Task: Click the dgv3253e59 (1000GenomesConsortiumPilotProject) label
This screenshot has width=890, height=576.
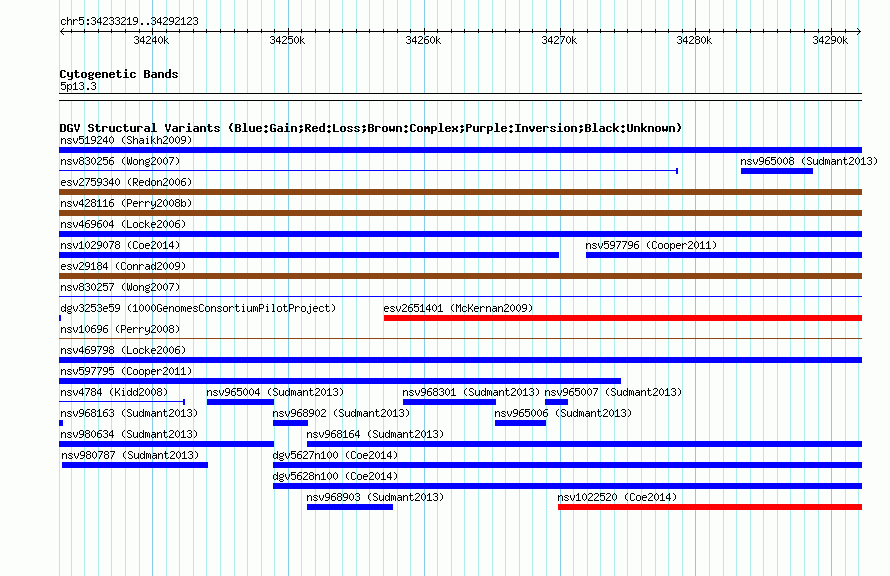Action: point(198,308)
